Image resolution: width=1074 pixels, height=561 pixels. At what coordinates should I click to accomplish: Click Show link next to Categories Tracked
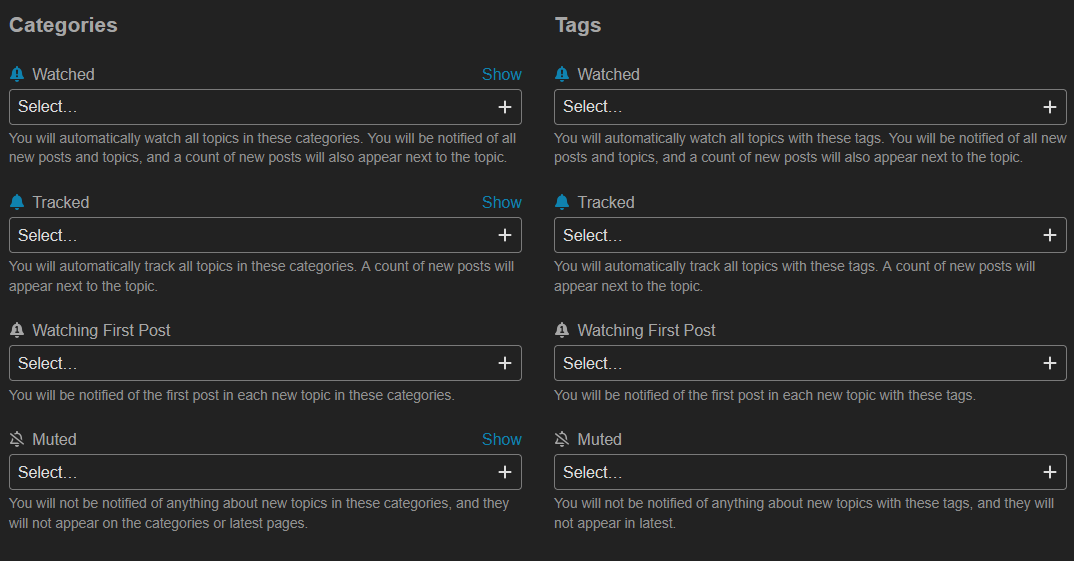pyautogui.click(x=501, y=202)
